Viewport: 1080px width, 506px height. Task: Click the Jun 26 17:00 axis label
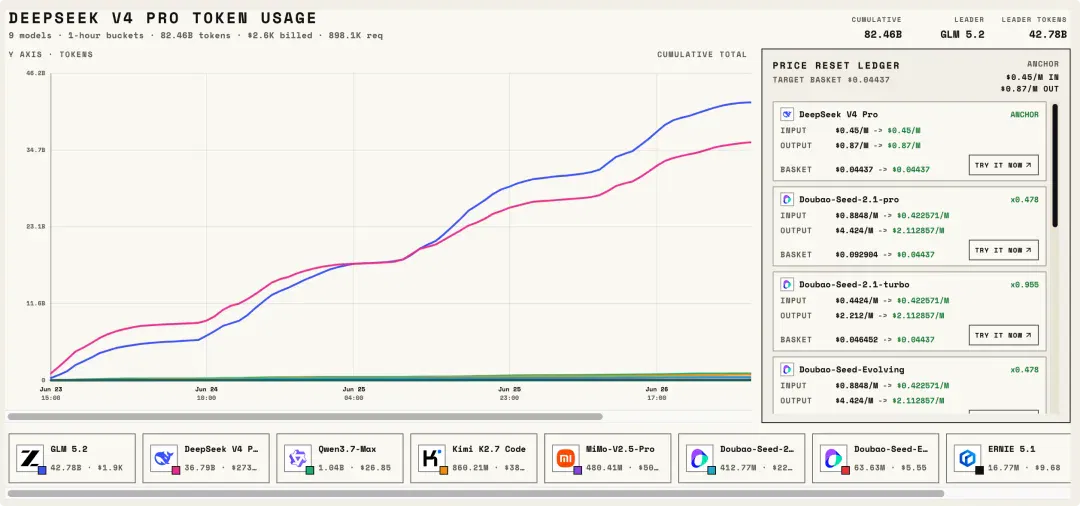pos(656,393)
